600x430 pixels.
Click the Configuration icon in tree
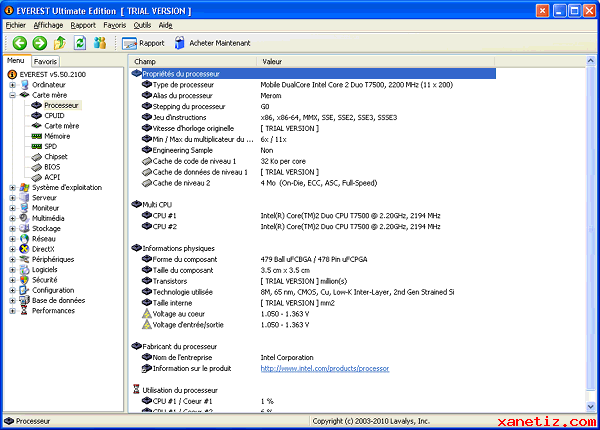24,290
